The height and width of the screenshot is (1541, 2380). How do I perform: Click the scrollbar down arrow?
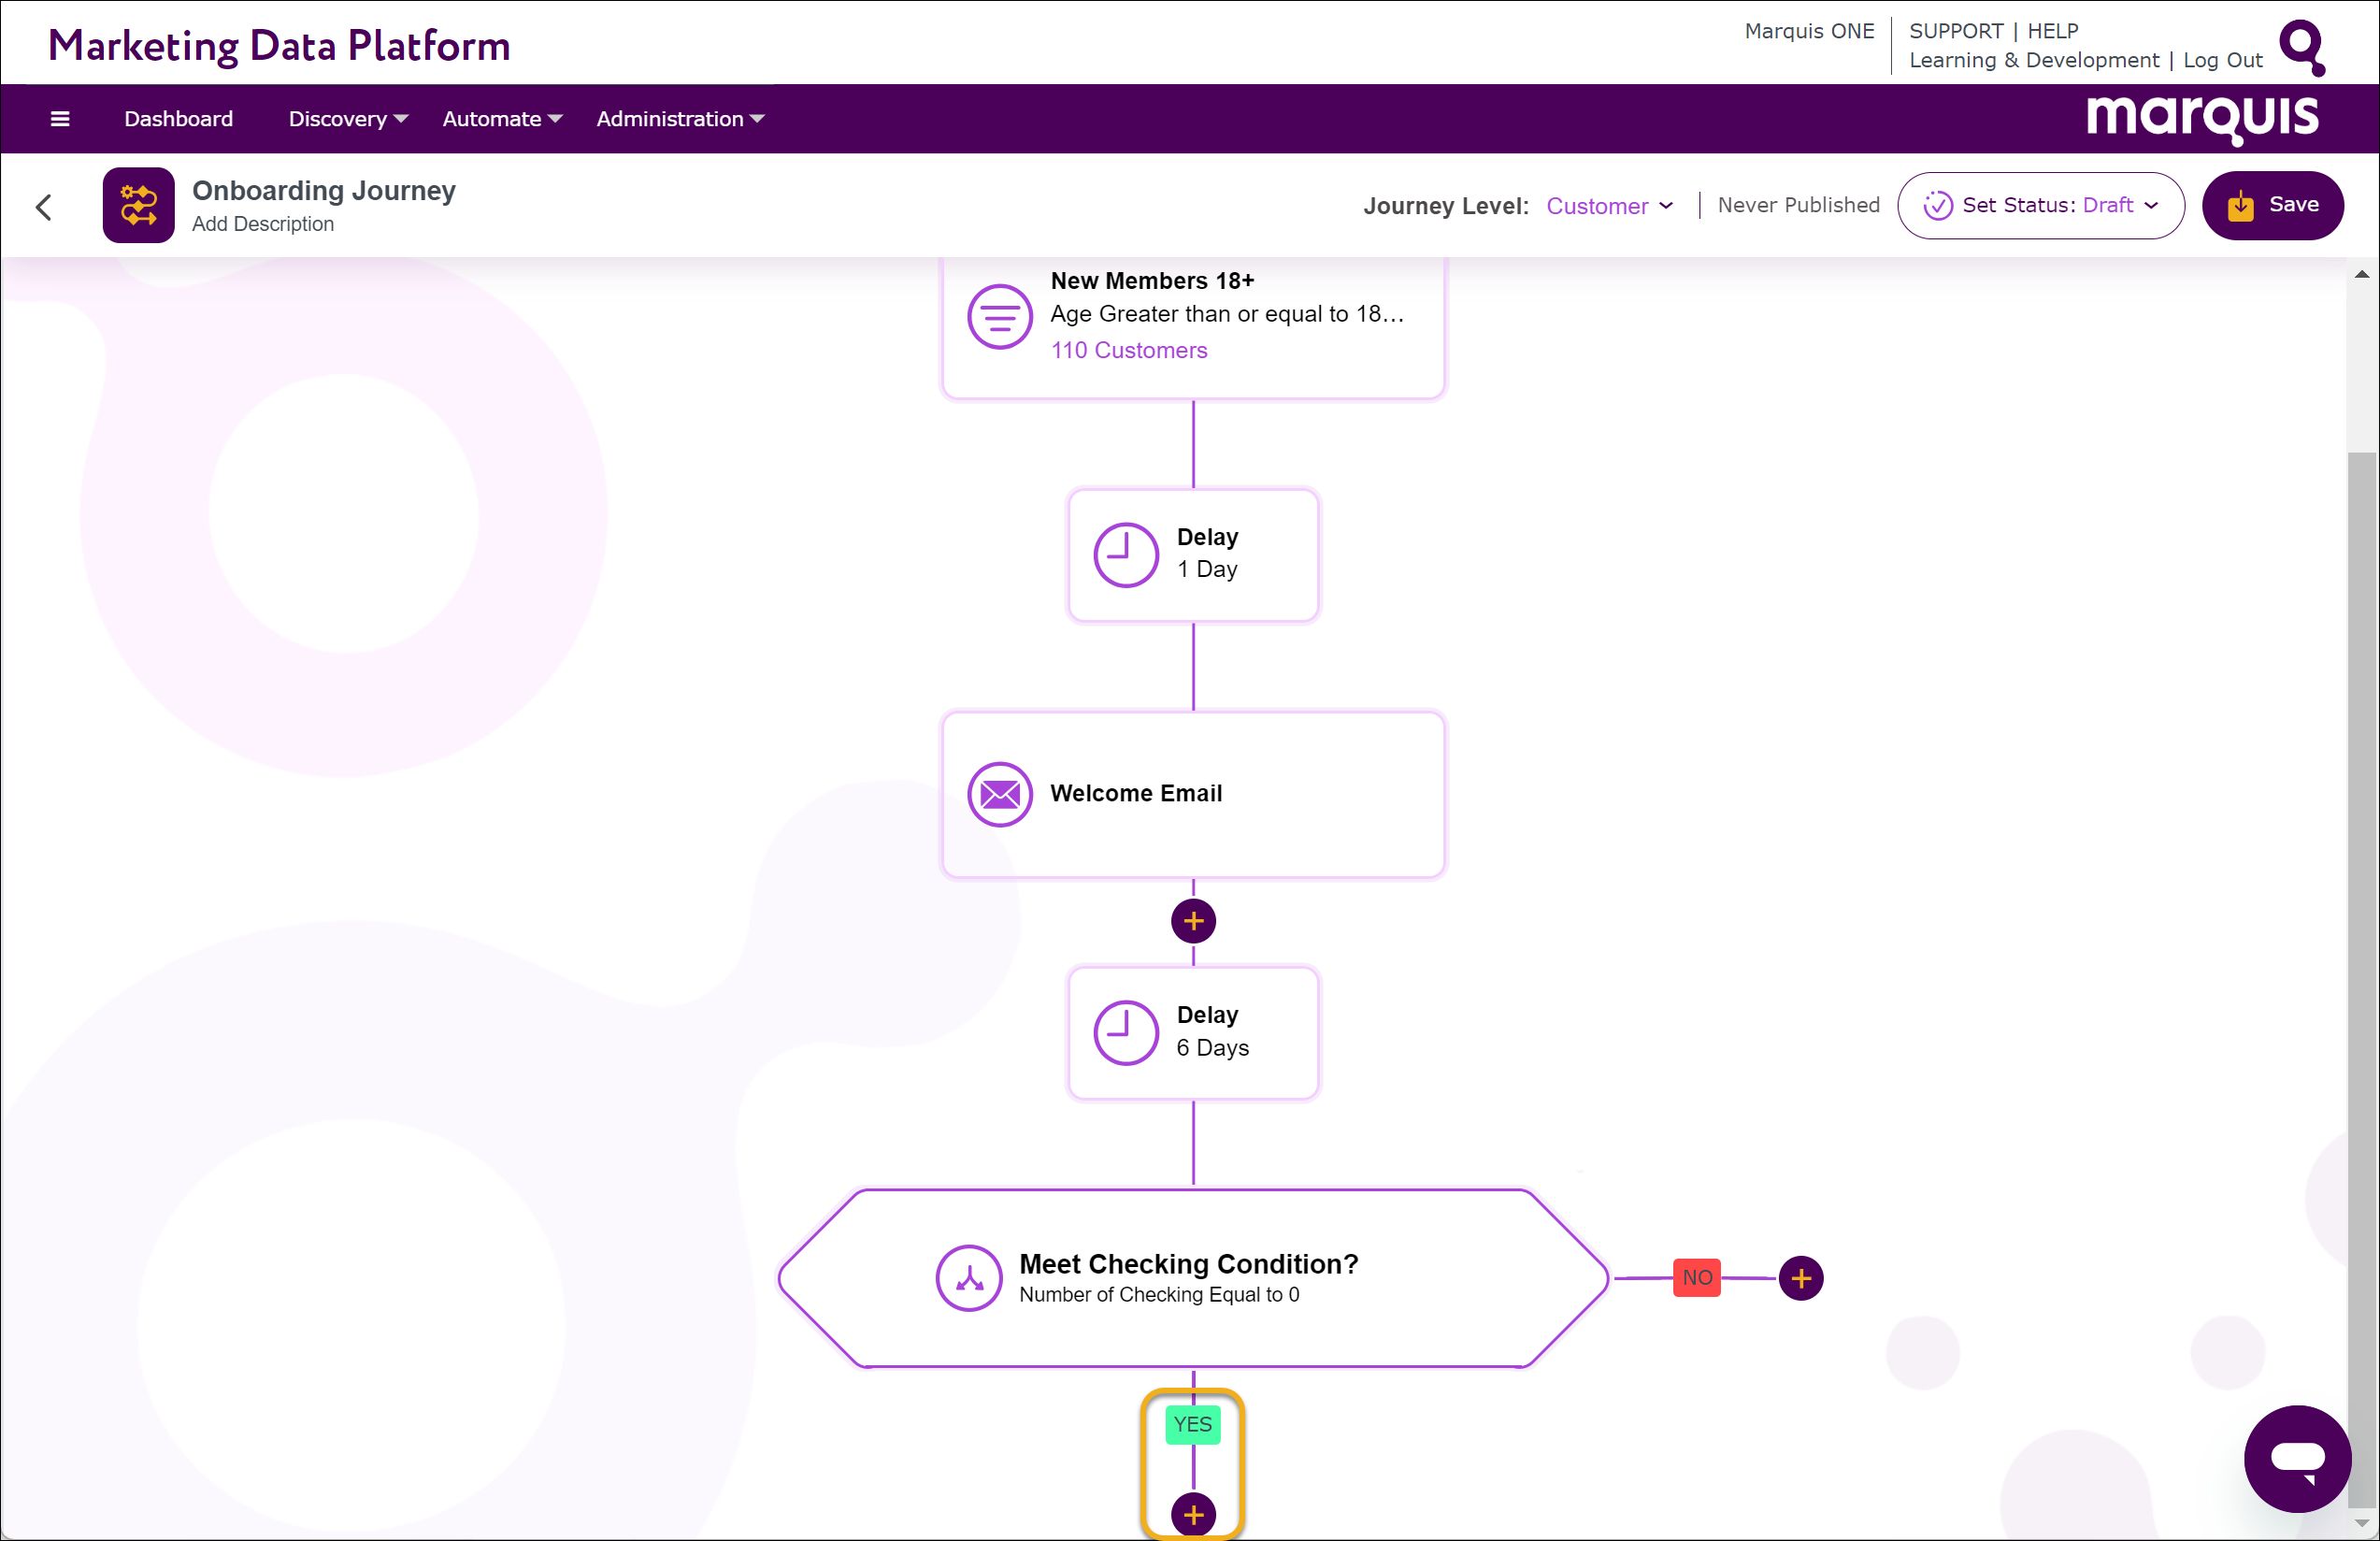coord(2361,1522)
